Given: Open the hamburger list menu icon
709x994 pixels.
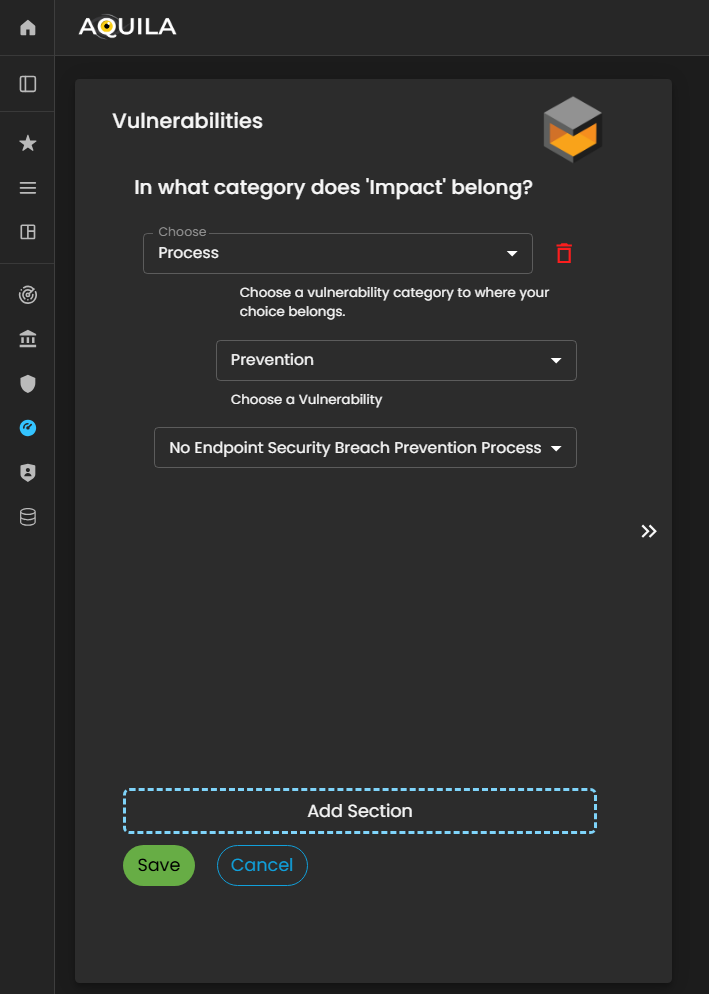Looking at the screenshot, I should [28, 188].
